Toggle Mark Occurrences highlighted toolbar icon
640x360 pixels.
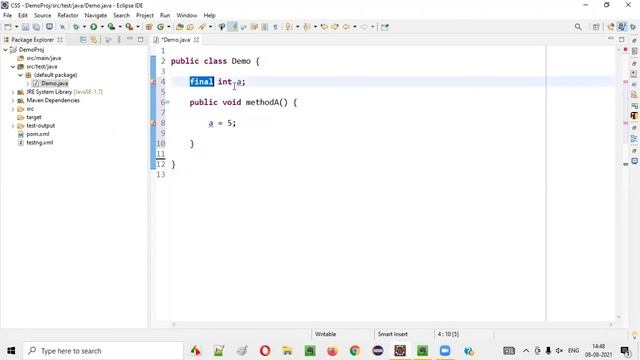tap(233, 27)
